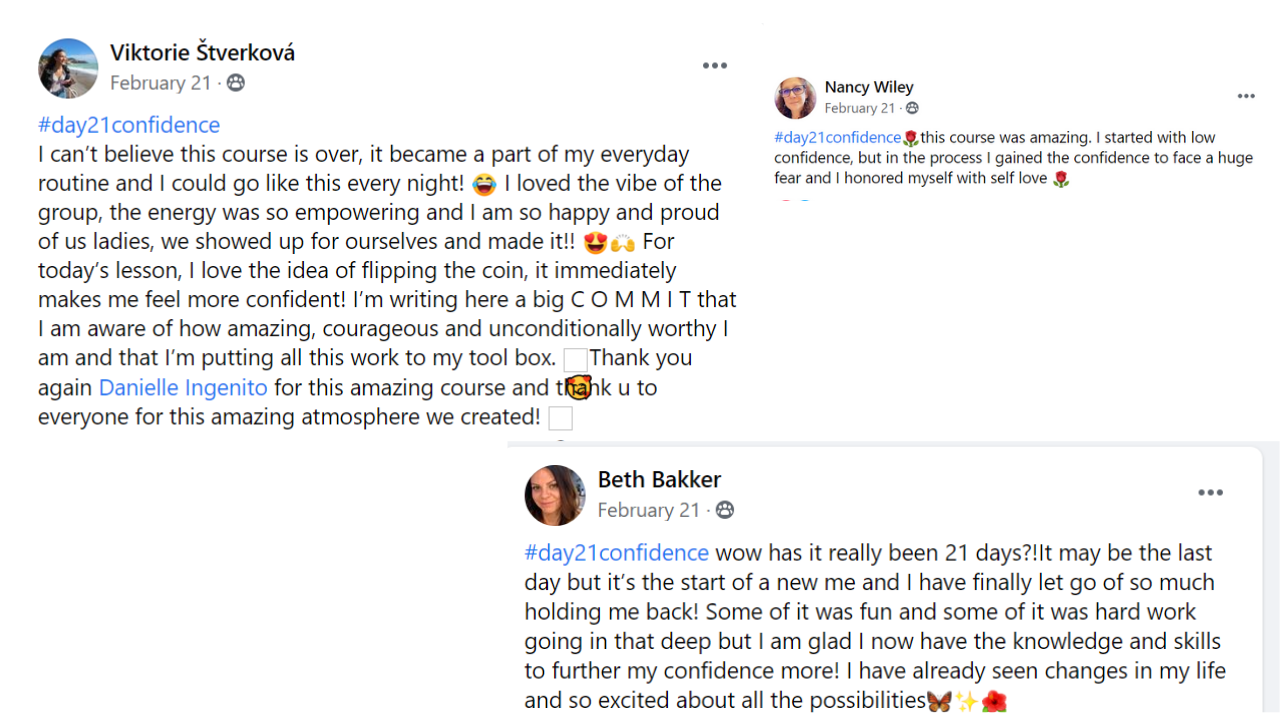The image size is (1280, 720).
Task: Click #day21confidence hashtag in Beth's post
Action: pyautogui.click(x=616, y=553)
